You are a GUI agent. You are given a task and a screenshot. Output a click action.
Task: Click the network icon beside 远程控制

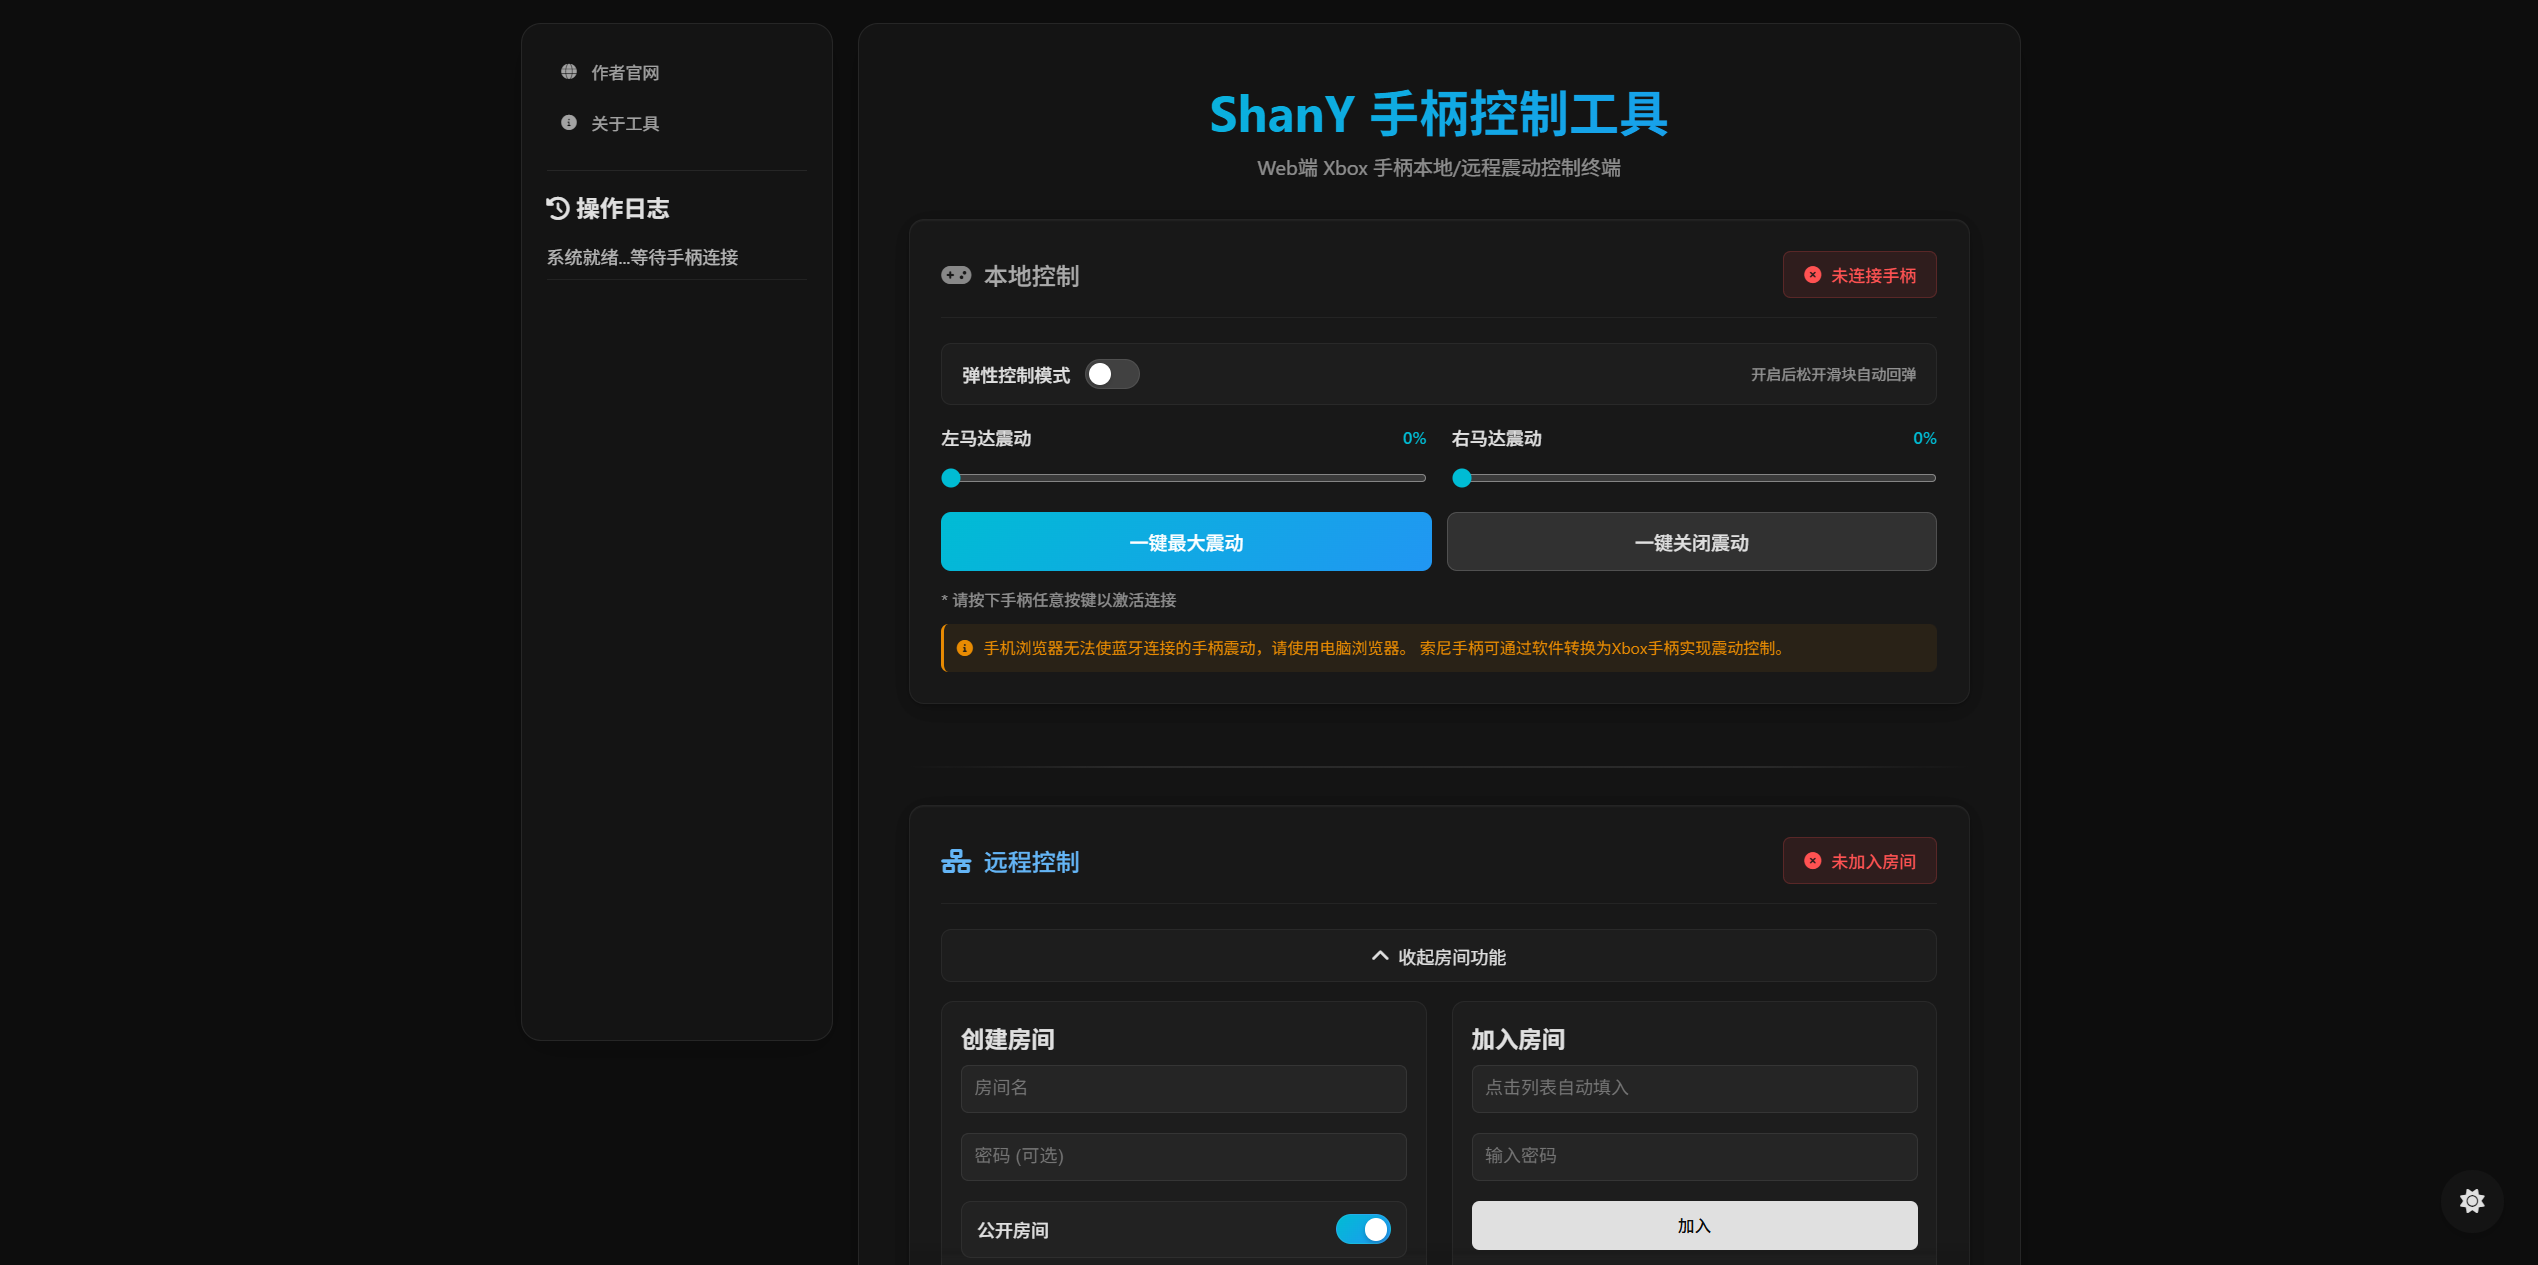pyautogui.click(x=956, y=861)
